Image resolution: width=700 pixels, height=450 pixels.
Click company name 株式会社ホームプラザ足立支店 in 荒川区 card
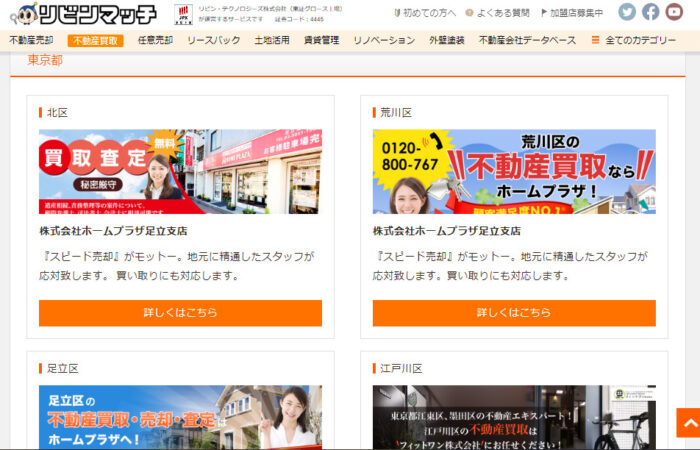coord(447,231)
